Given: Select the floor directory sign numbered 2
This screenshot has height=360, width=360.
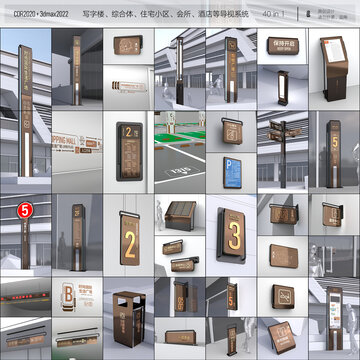Looking at the screenshot, I should click(x=128, y=152).
